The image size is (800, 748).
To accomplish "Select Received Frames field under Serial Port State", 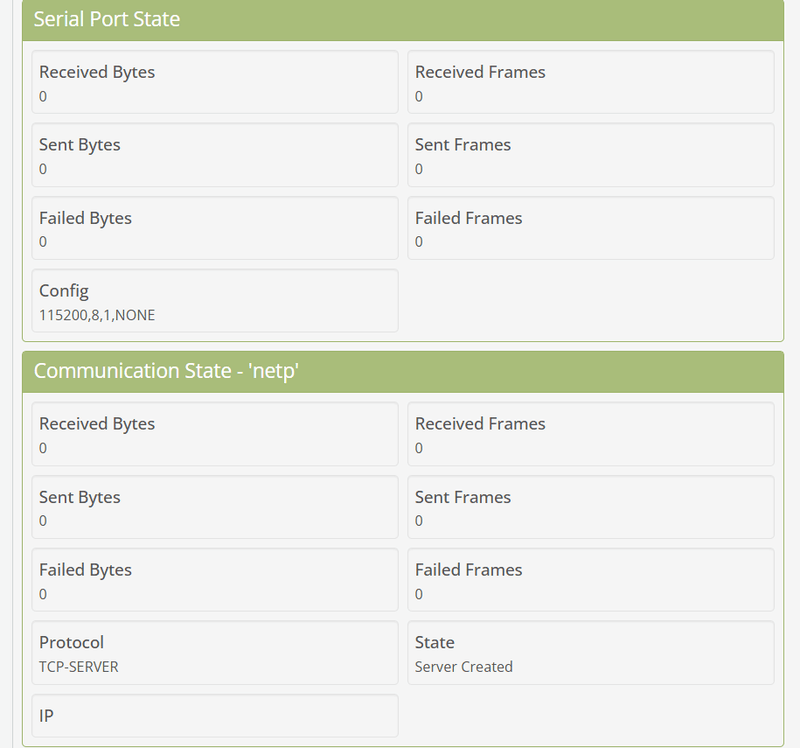I will [x=591, y=83].
